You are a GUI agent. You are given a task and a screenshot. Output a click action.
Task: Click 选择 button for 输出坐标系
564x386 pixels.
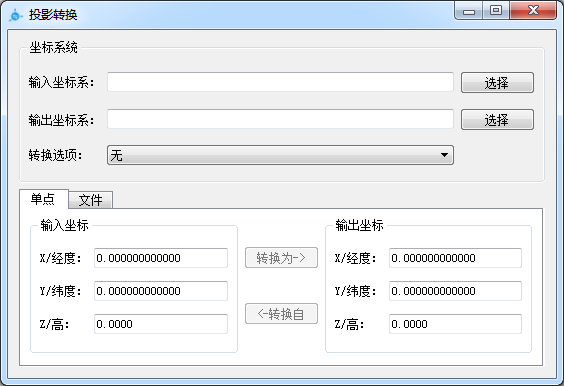(x=497, y=119)
